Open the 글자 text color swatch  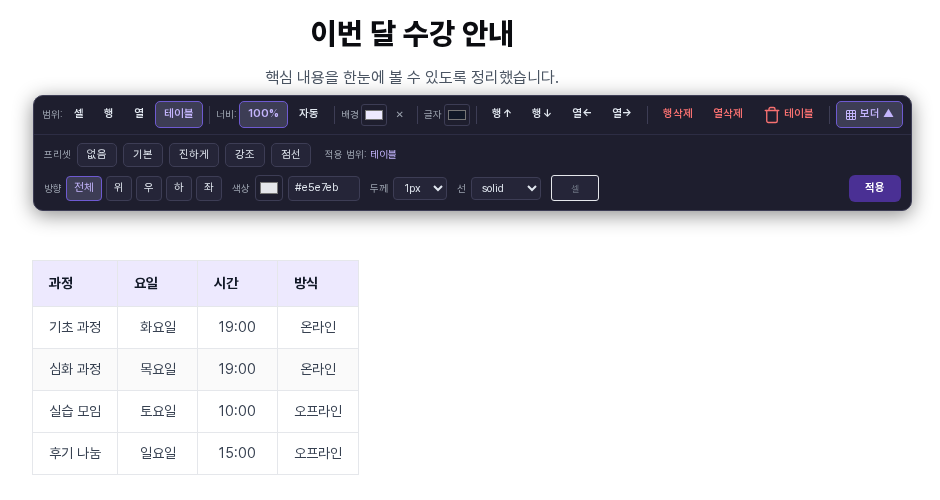[457, 115]
